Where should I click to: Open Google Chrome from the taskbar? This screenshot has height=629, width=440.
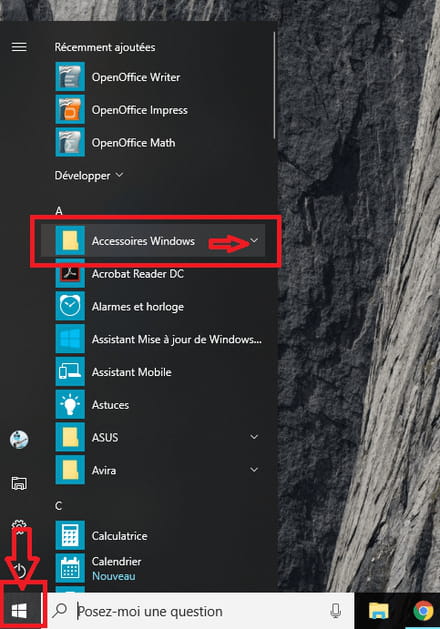pos(423,611)
